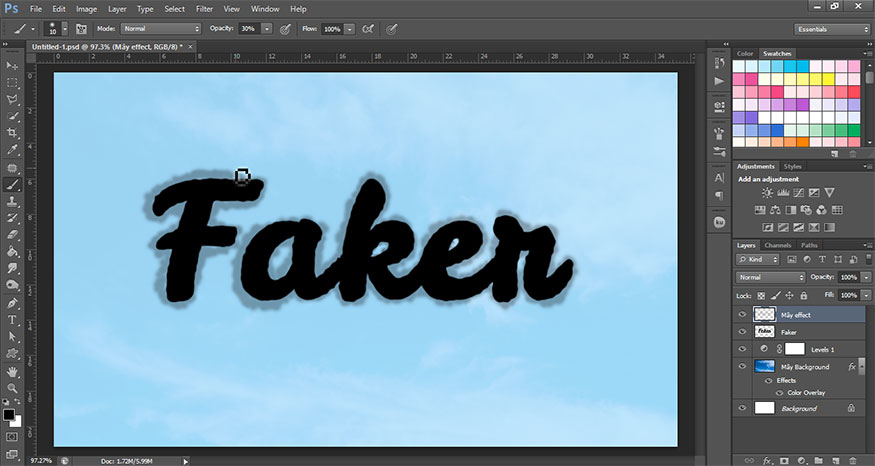Select the Eraser tool
This screenshot has height=466, width=875.
[x=12, y=235]
